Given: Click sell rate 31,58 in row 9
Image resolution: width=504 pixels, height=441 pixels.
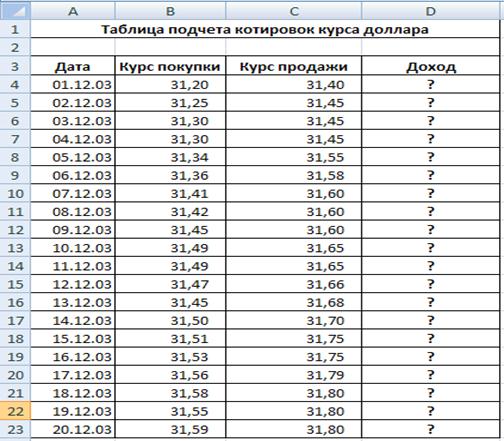Looking at the screenshot, I should (x=294, y=175).
